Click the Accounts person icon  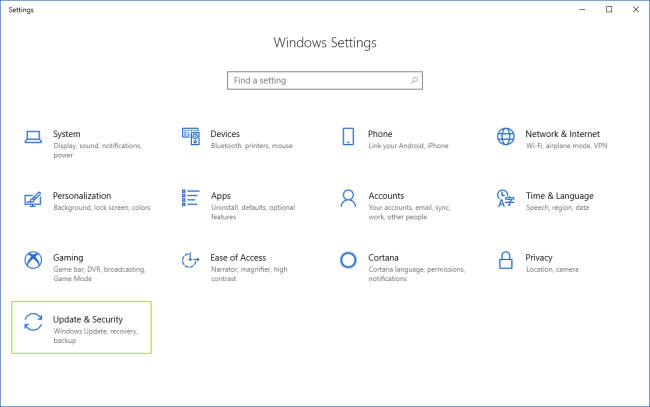pyautogui.click(x=348, y=198)
